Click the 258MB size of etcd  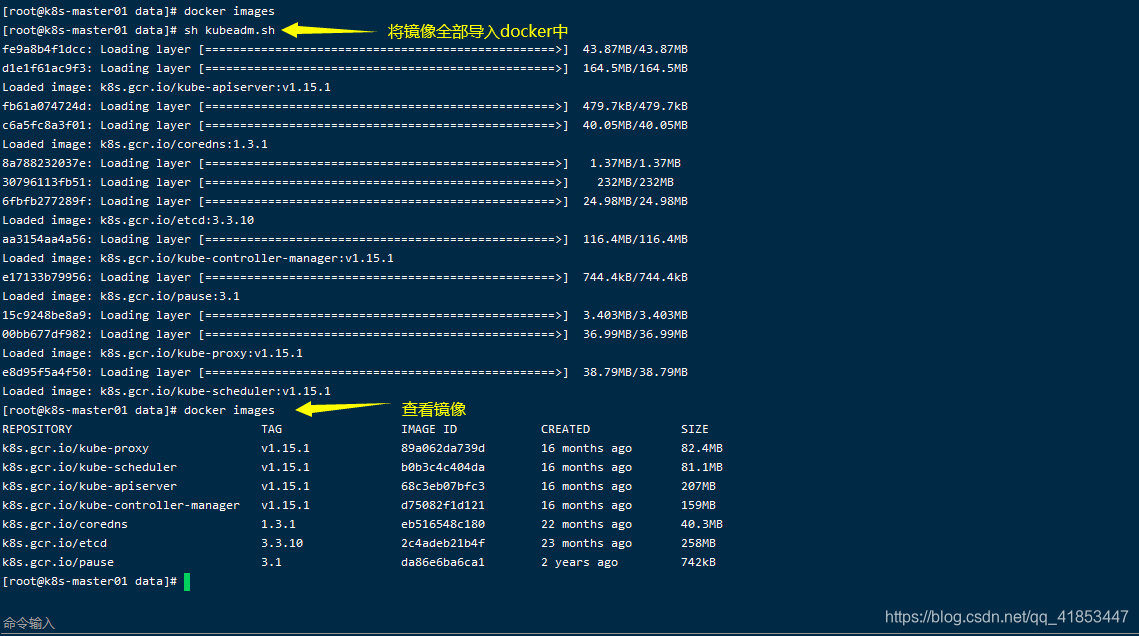click(x=698, y=543)
